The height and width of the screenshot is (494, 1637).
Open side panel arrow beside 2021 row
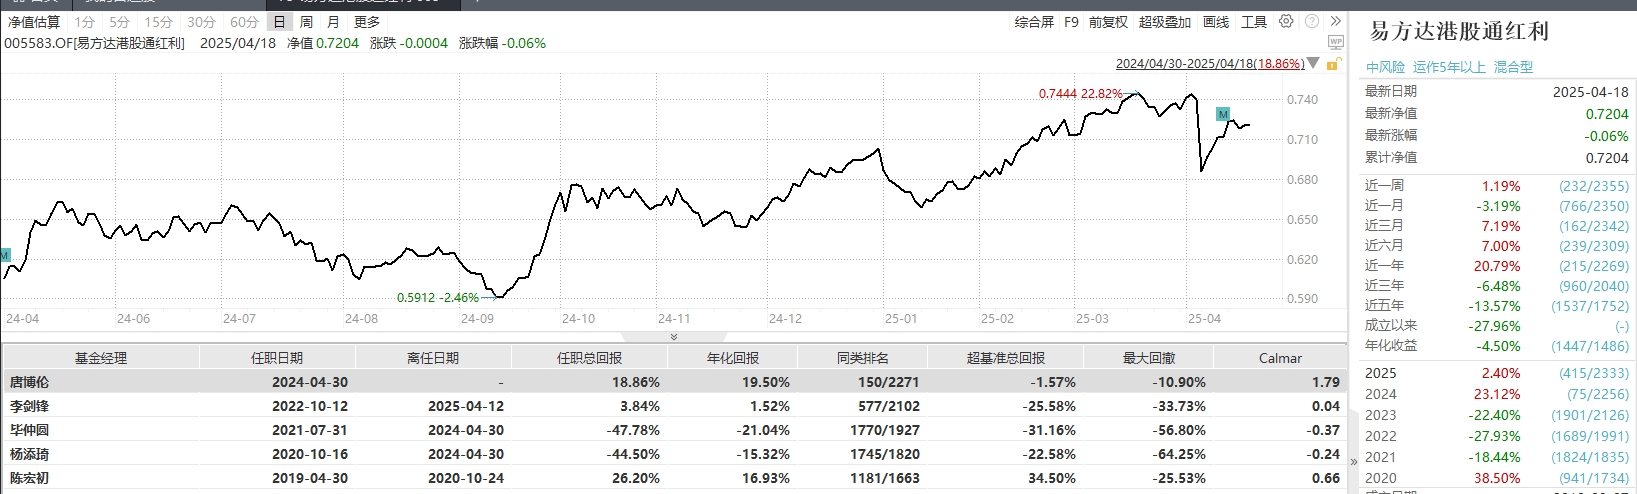(1355, 460)
